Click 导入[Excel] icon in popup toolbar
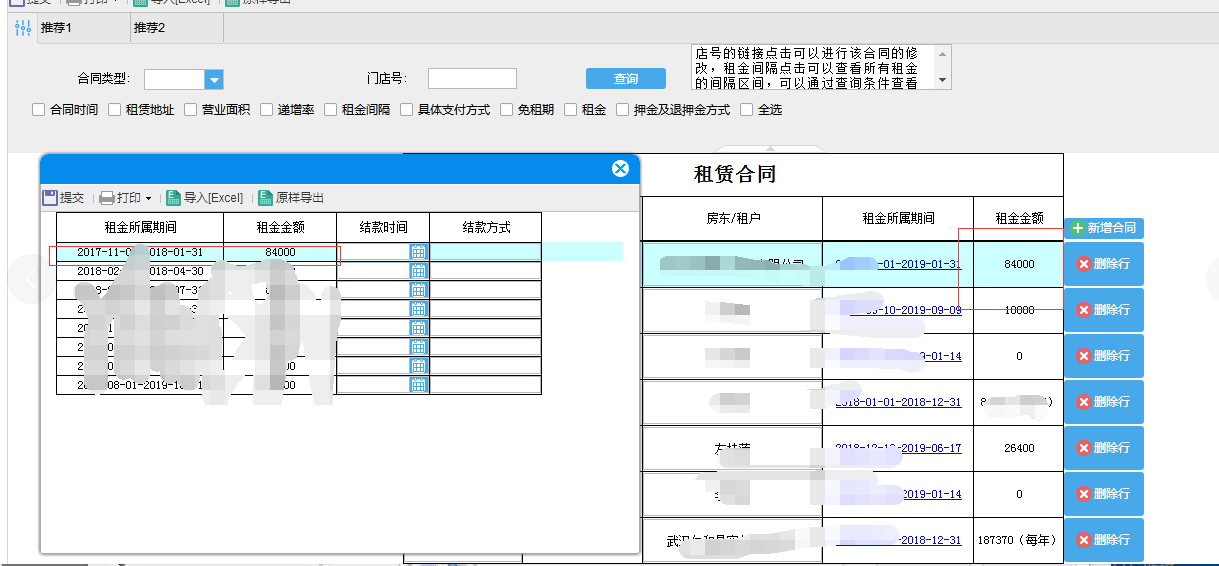This screenshot has height=566, width=1219. [x=174, y=198]
